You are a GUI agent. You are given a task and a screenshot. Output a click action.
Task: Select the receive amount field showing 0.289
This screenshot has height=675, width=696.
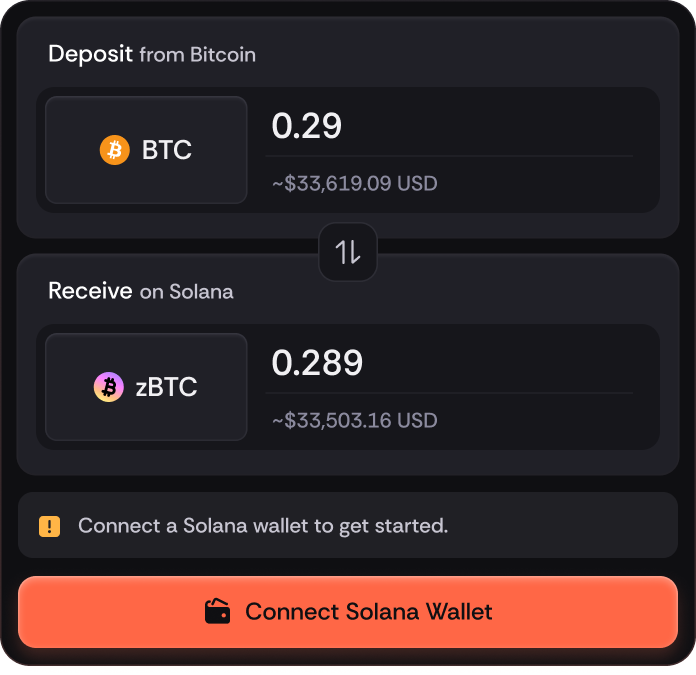(x=450, y=363)
